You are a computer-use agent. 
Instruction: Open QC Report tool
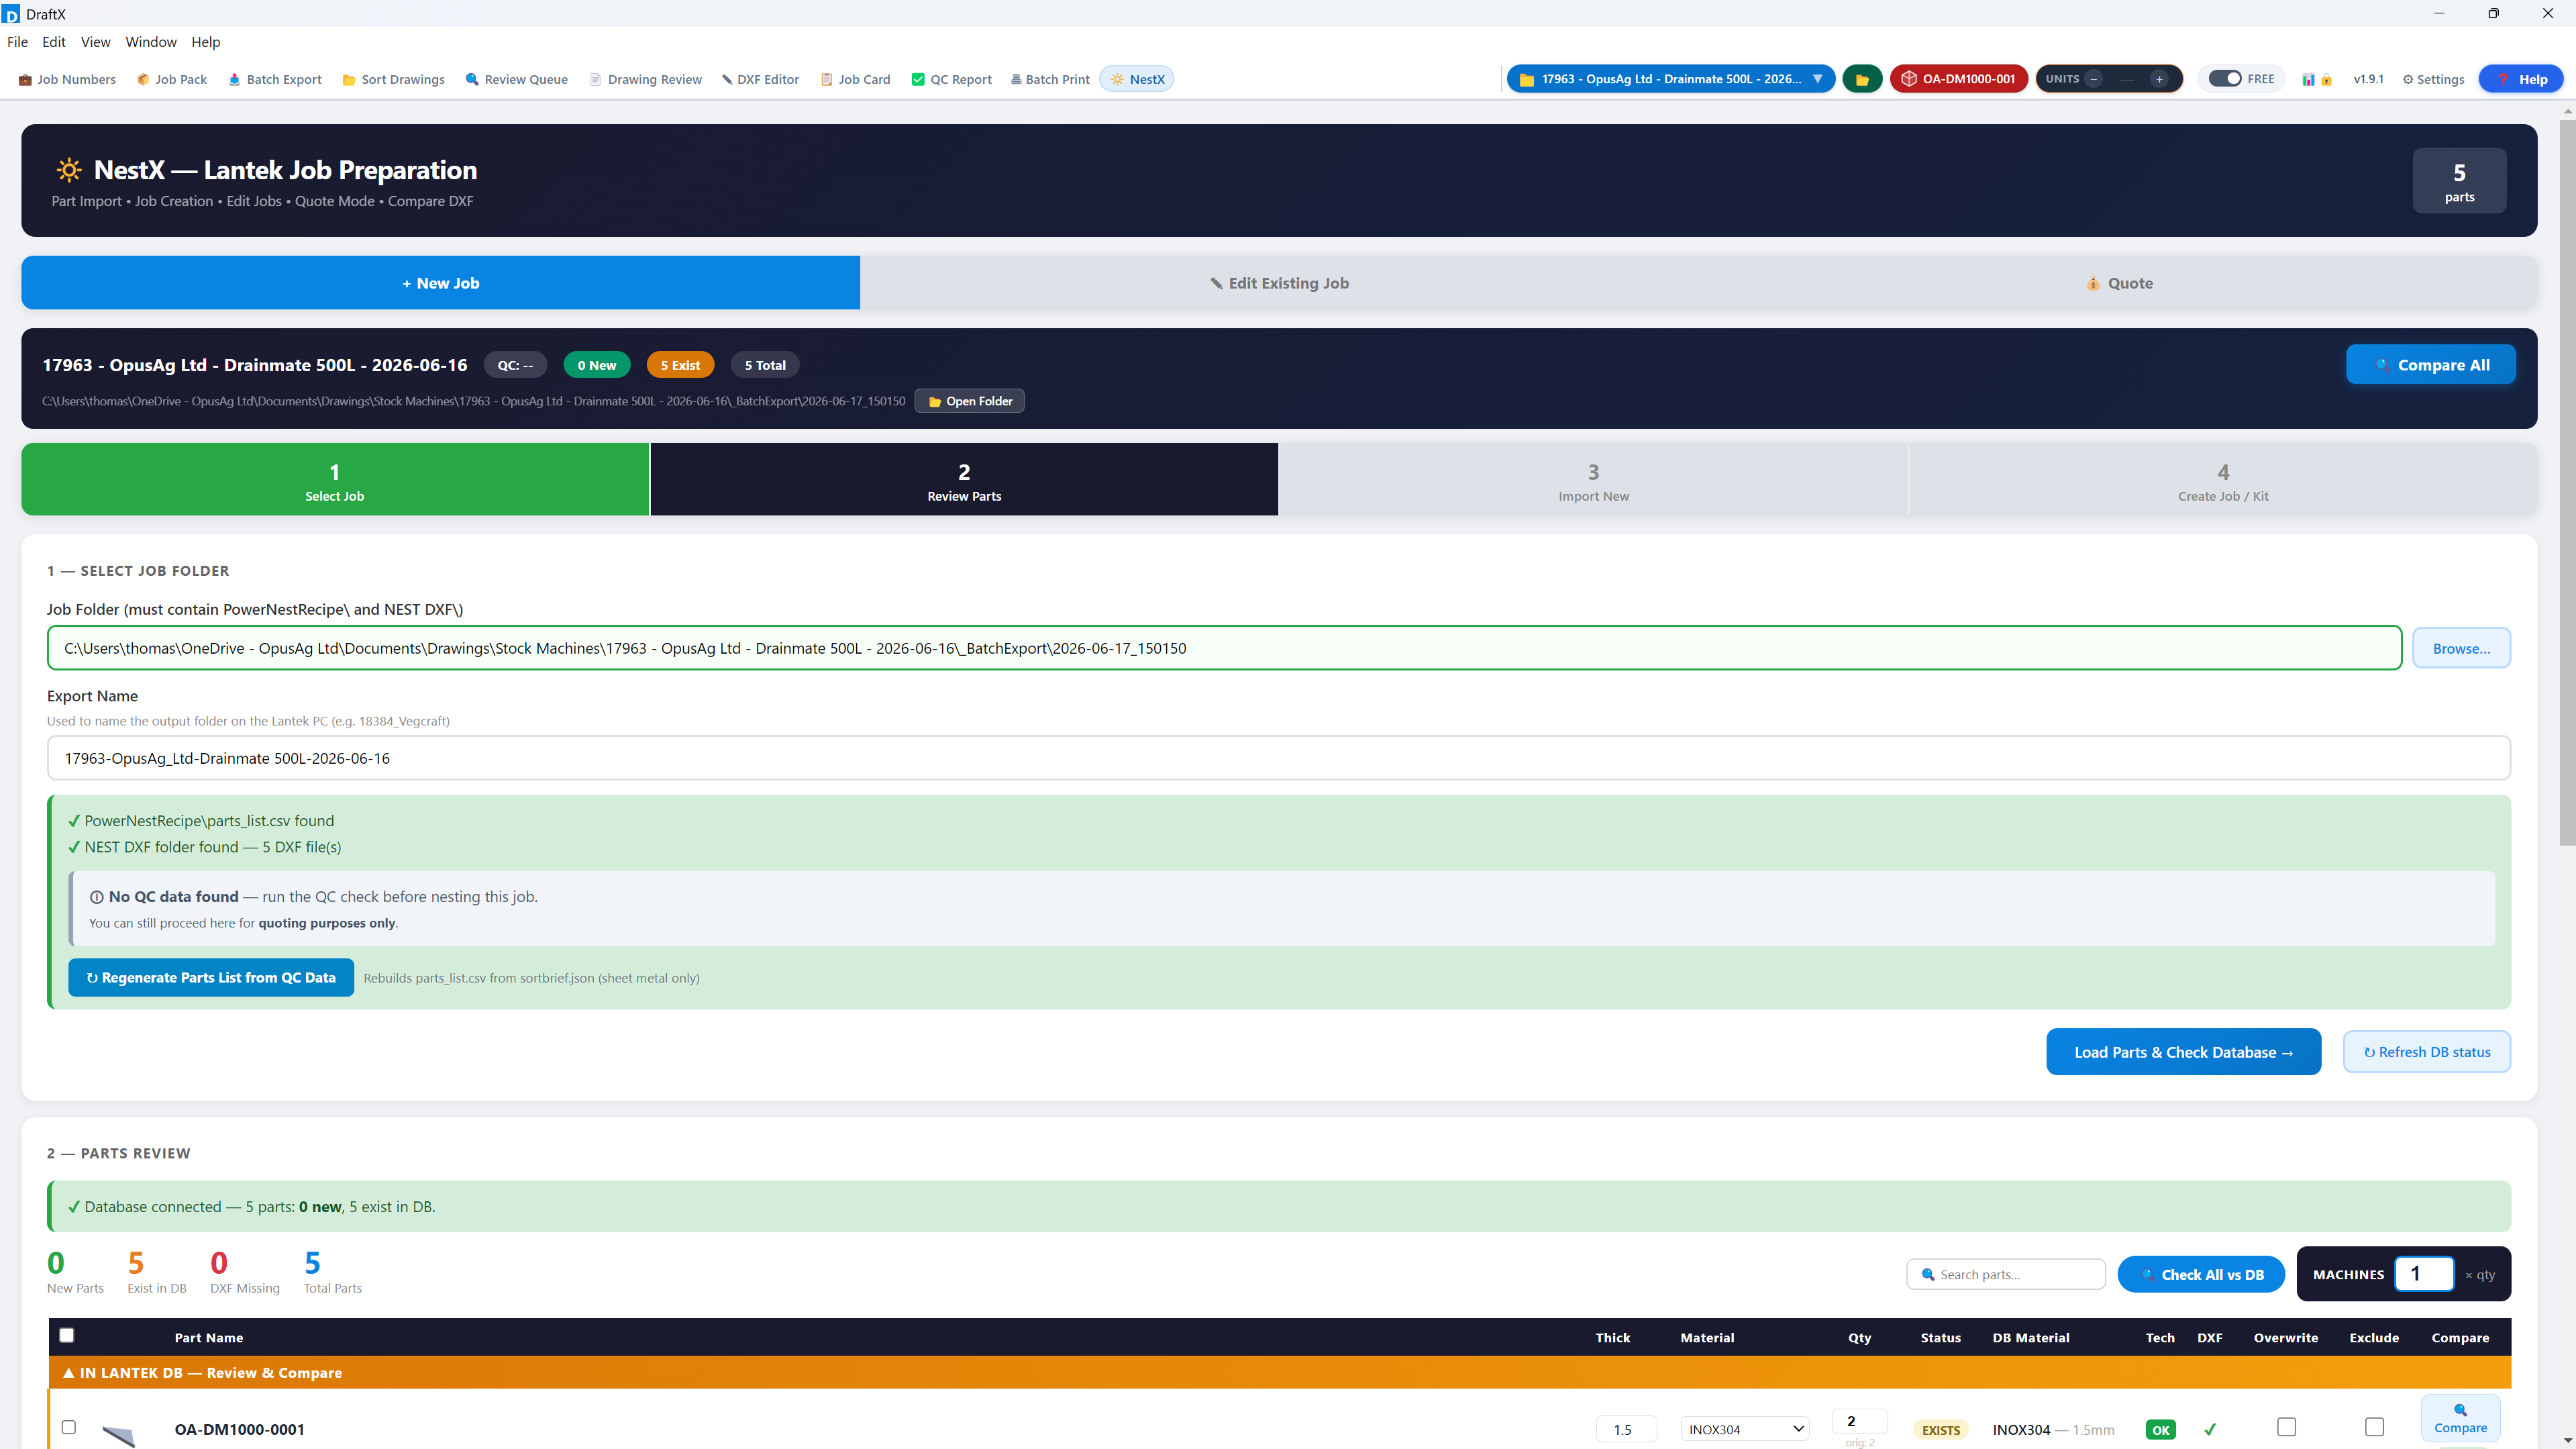[951, 79]
